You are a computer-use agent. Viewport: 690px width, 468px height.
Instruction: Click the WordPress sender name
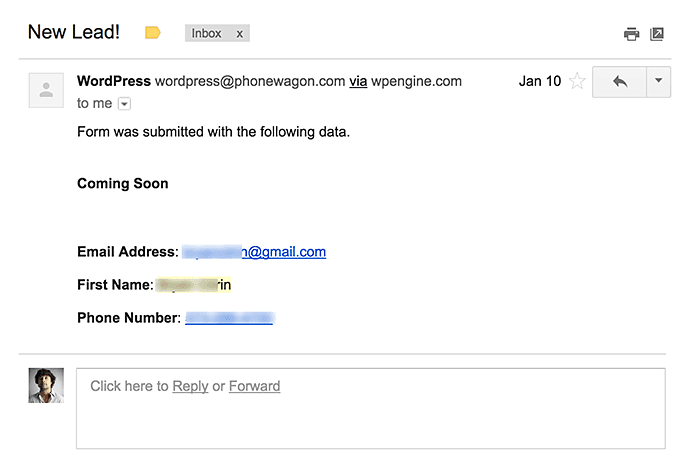pyautogui.click(x=114, y=81)
